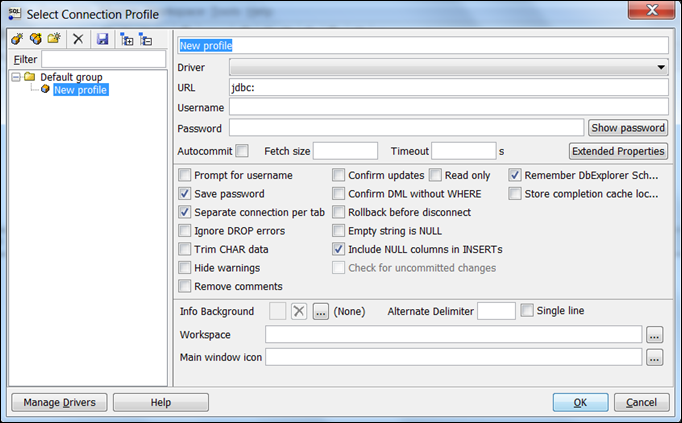
Task: Browse for a Workspace file
Action: 654,334
